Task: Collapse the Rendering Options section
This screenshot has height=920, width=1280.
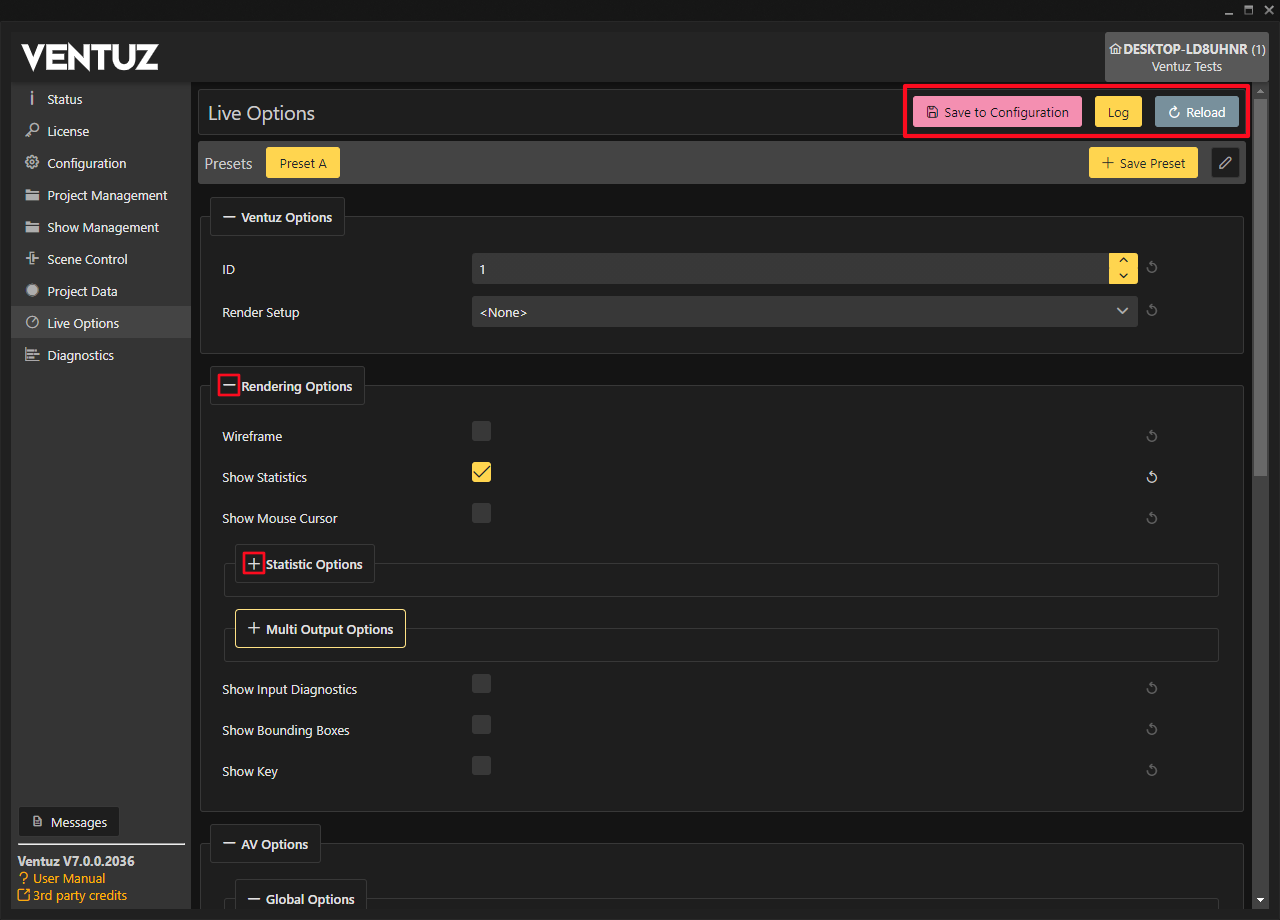Action: pyautogui.click(x=229, y=386)
